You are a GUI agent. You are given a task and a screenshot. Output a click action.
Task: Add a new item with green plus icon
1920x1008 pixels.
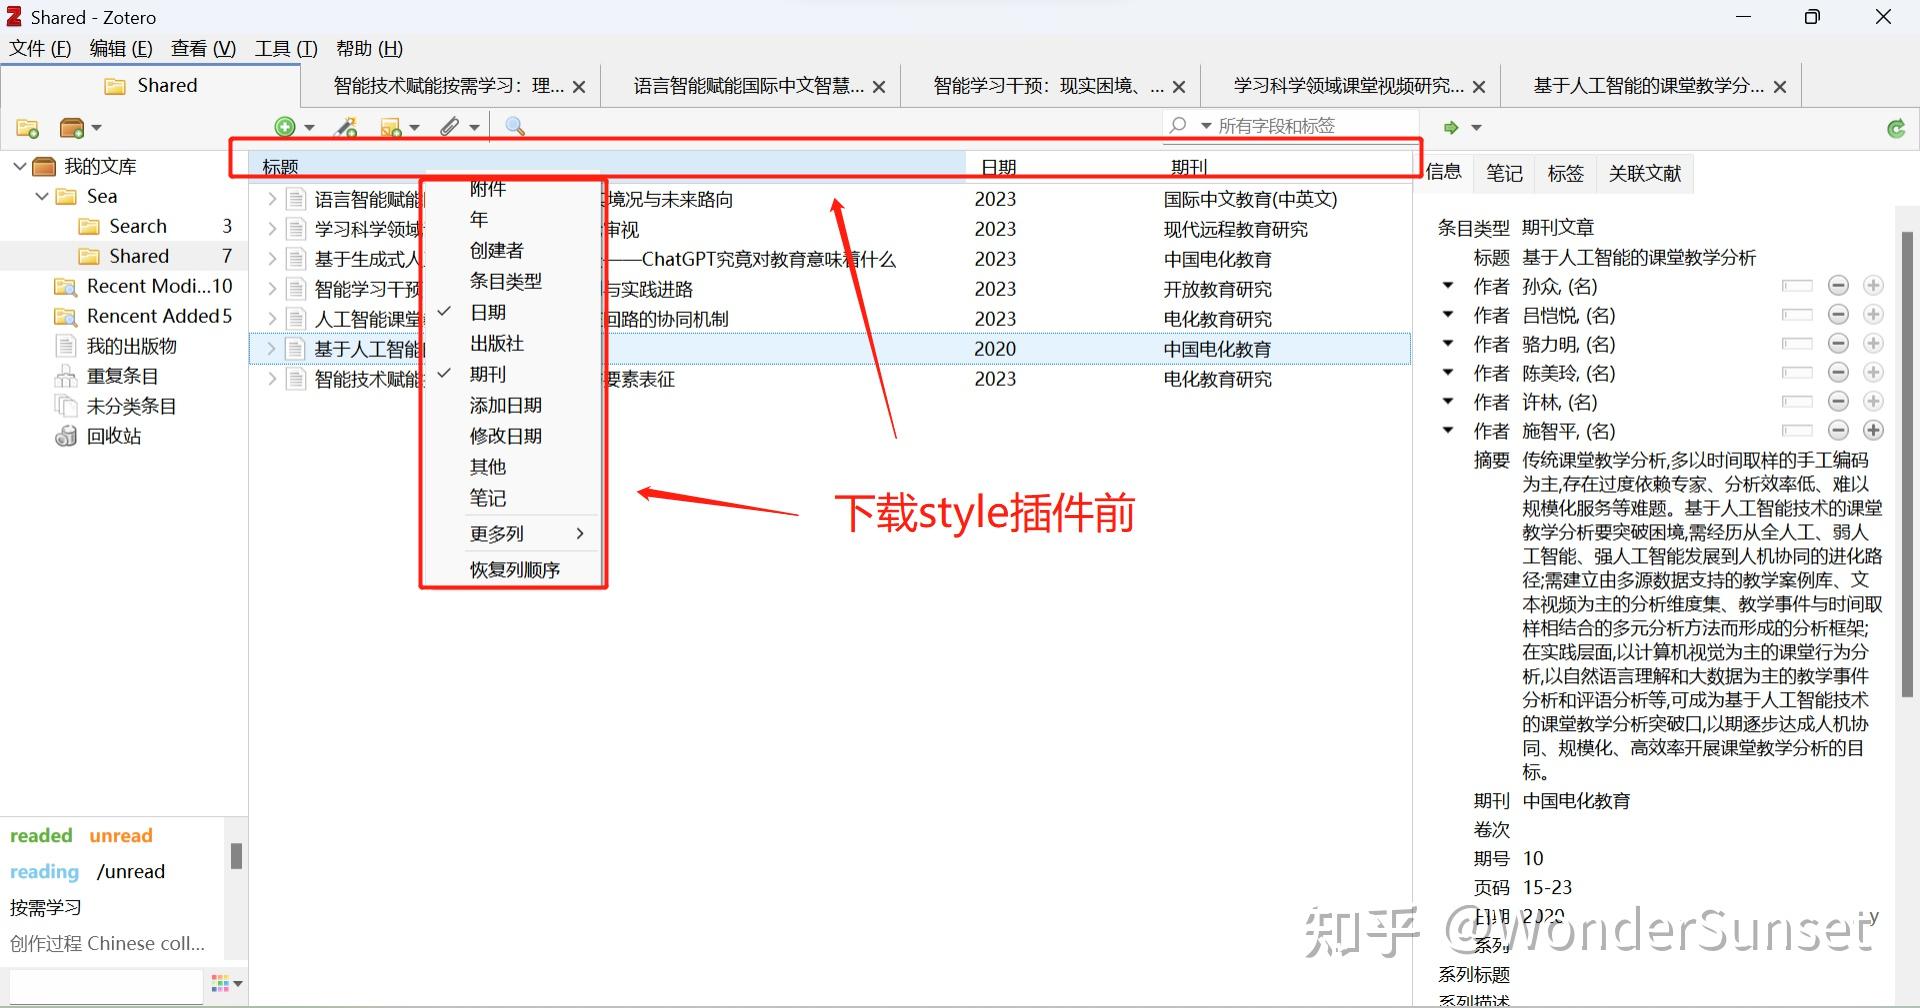[287, 126]
